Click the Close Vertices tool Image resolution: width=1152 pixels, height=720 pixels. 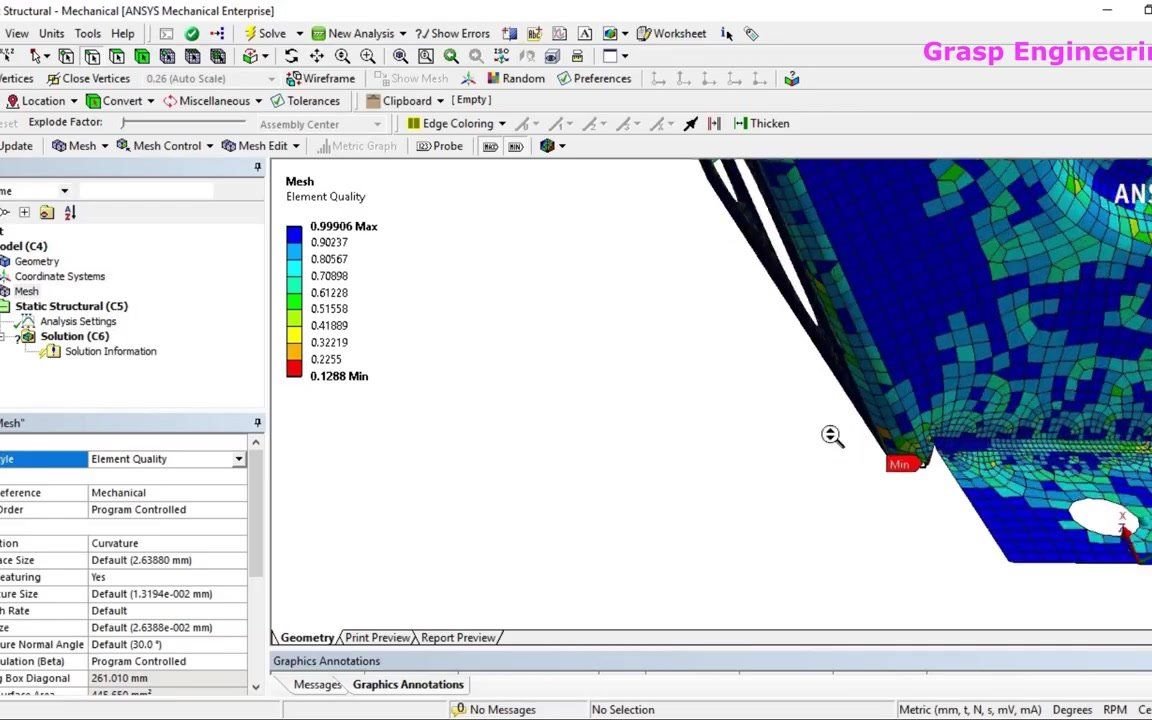point(90,78)
